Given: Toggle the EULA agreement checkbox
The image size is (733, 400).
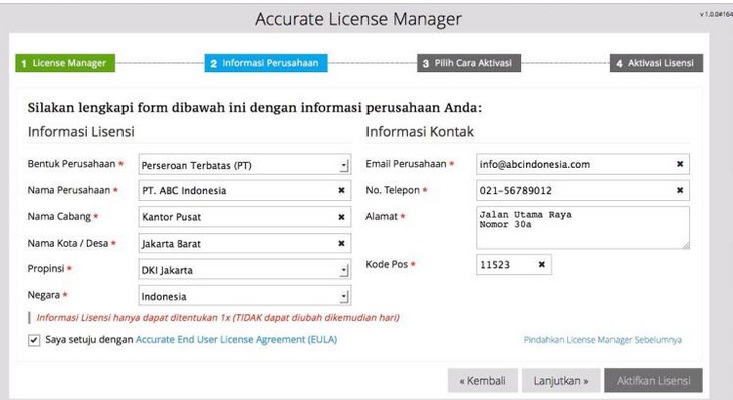Looking at the screenshot, I should pos(34,340).
